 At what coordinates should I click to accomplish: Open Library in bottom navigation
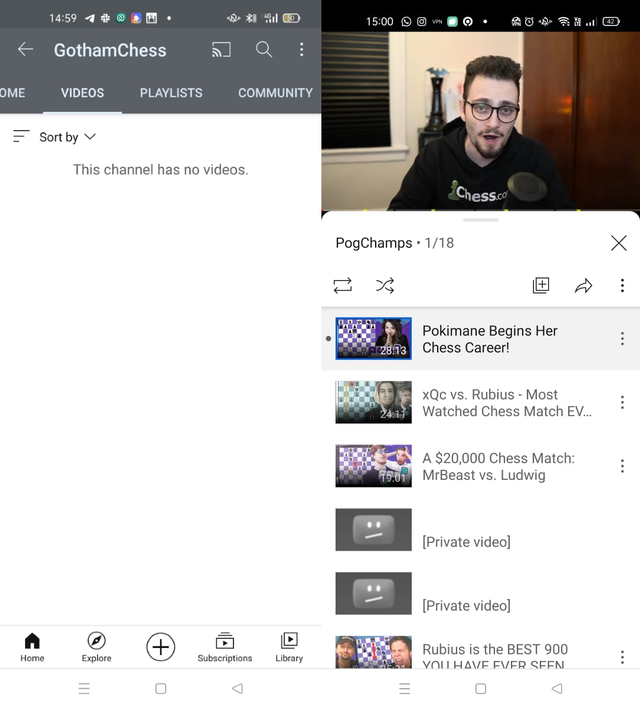click(289, 647)
